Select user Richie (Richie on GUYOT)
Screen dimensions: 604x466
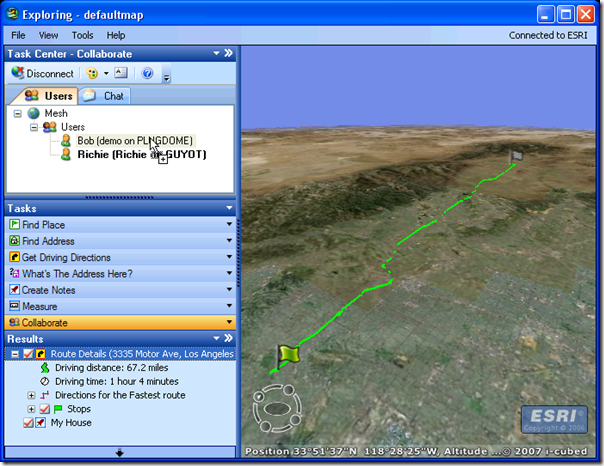tap(142, 154)
